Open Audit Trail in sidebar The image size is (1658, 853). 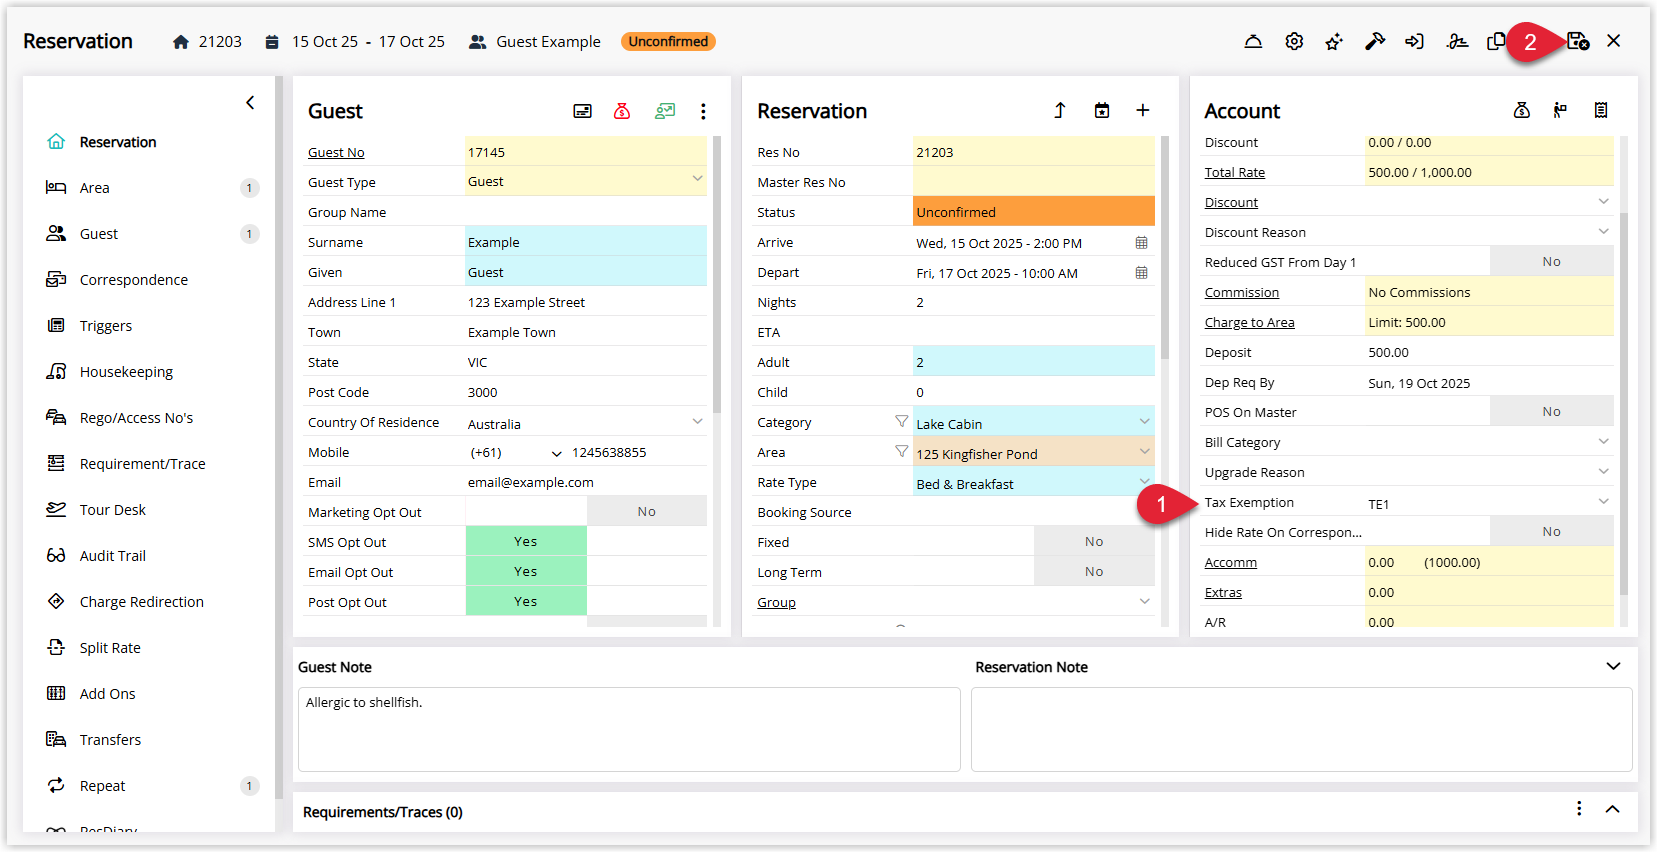point(112,556)
